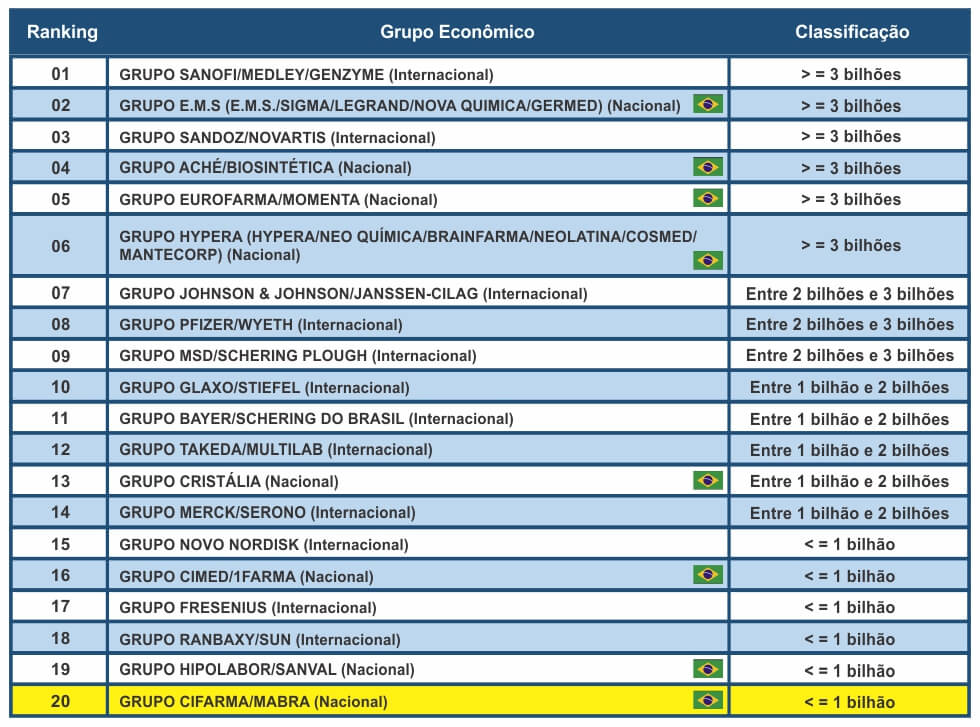This screenshot has width=980, height=727.
Task: Click ranking number 12
Action: pos(61,449)
